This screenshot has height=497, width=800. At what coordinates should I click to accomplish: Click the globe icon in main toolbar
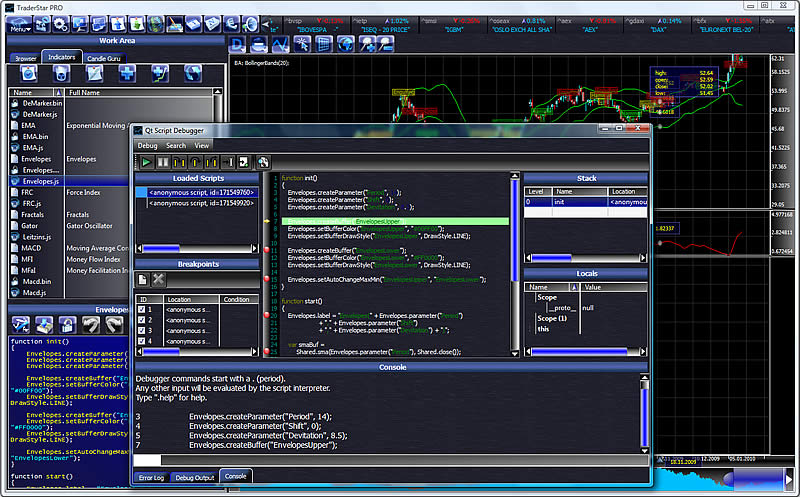coord(155,24)
